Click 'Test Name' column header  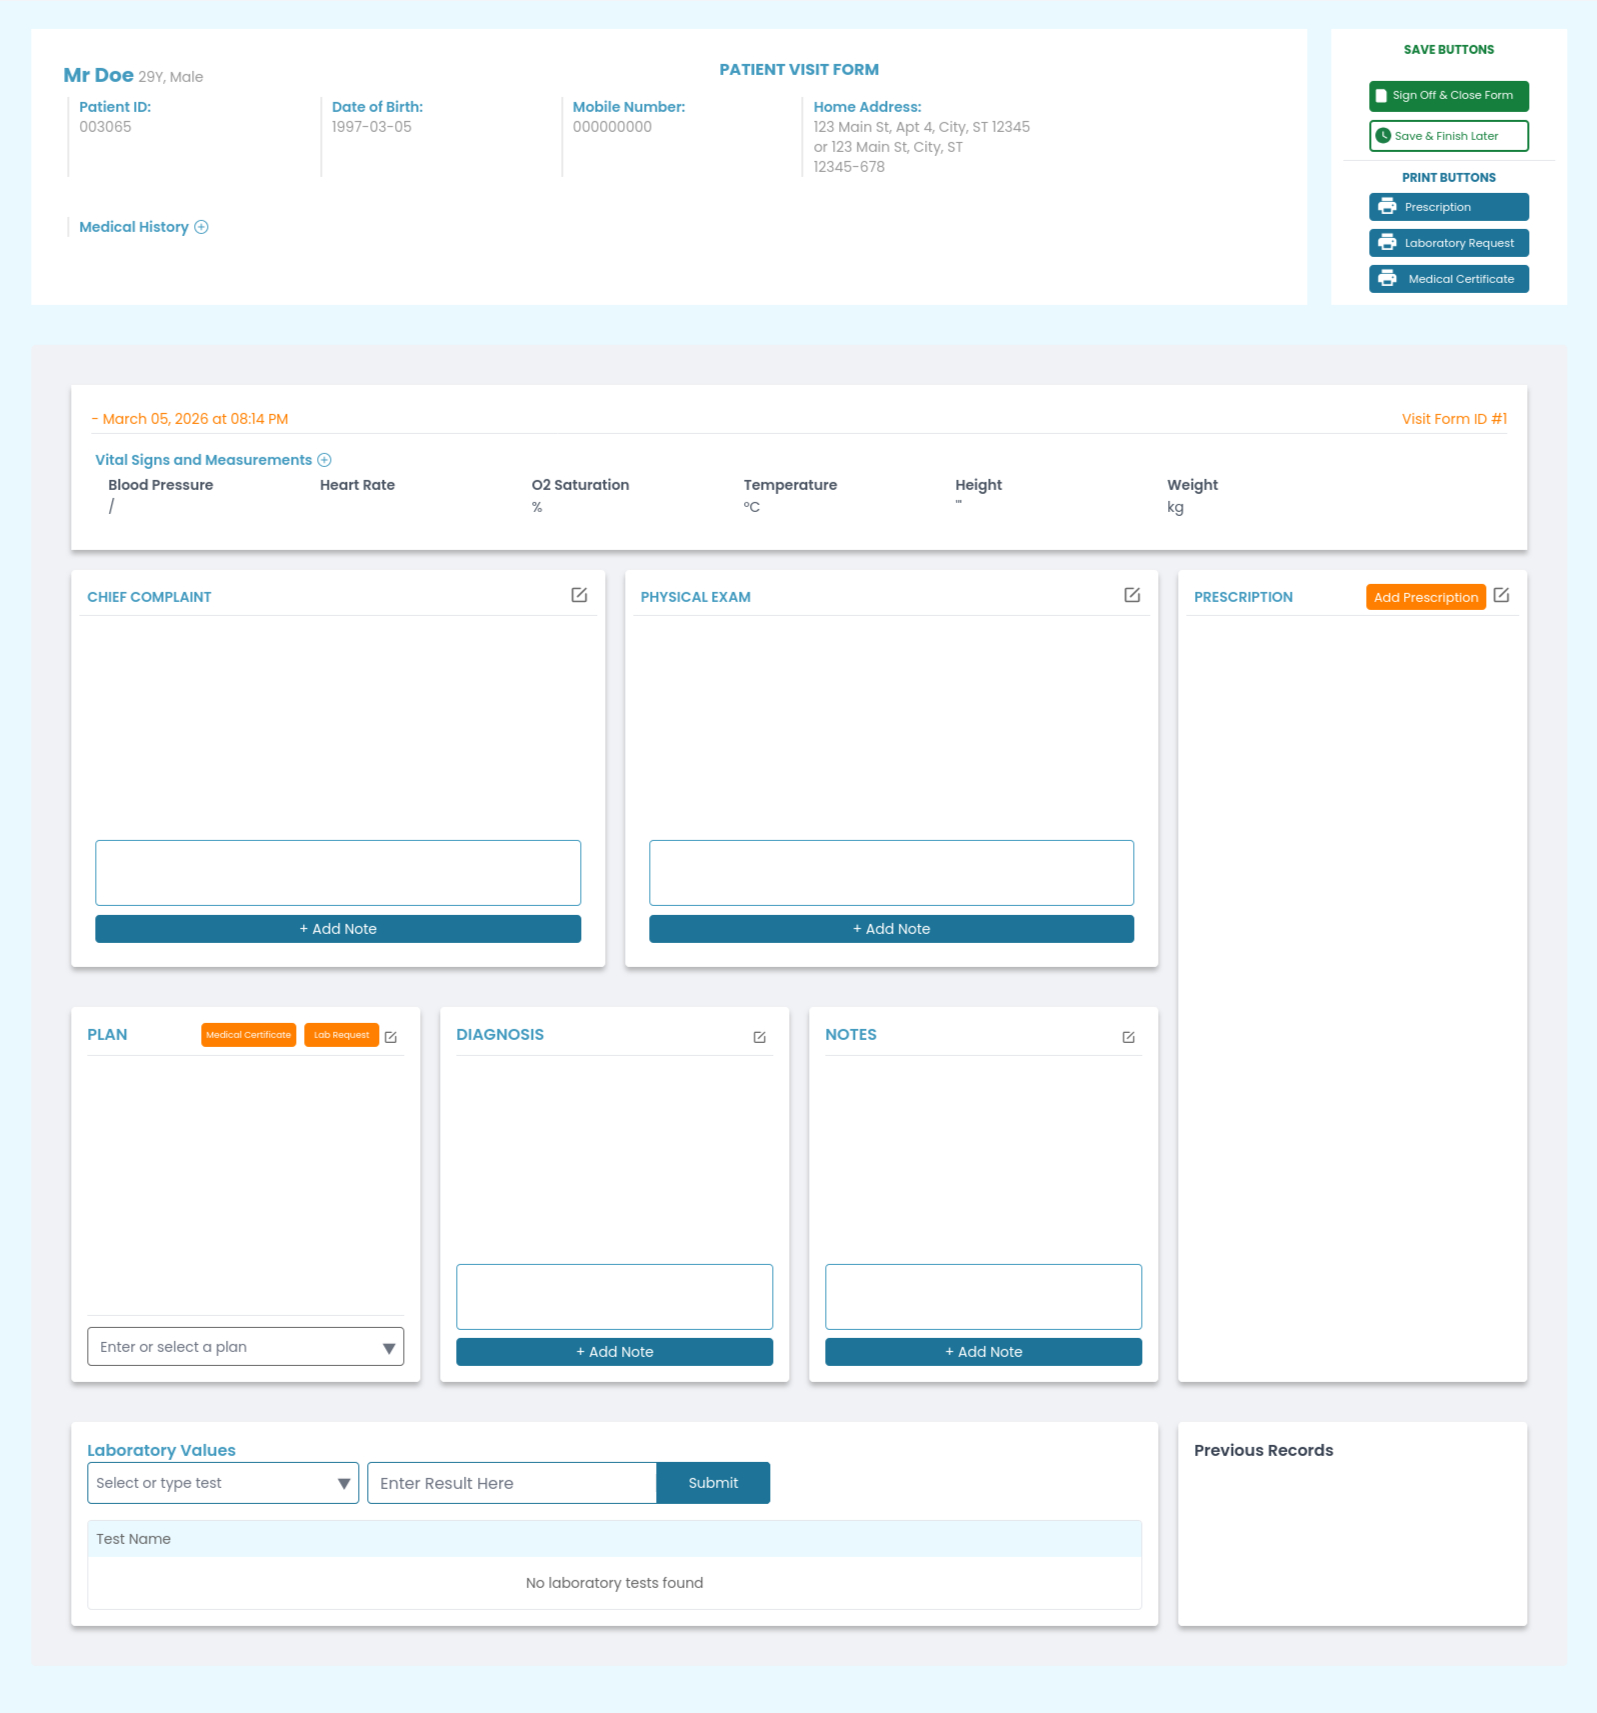pos(134,1539)
